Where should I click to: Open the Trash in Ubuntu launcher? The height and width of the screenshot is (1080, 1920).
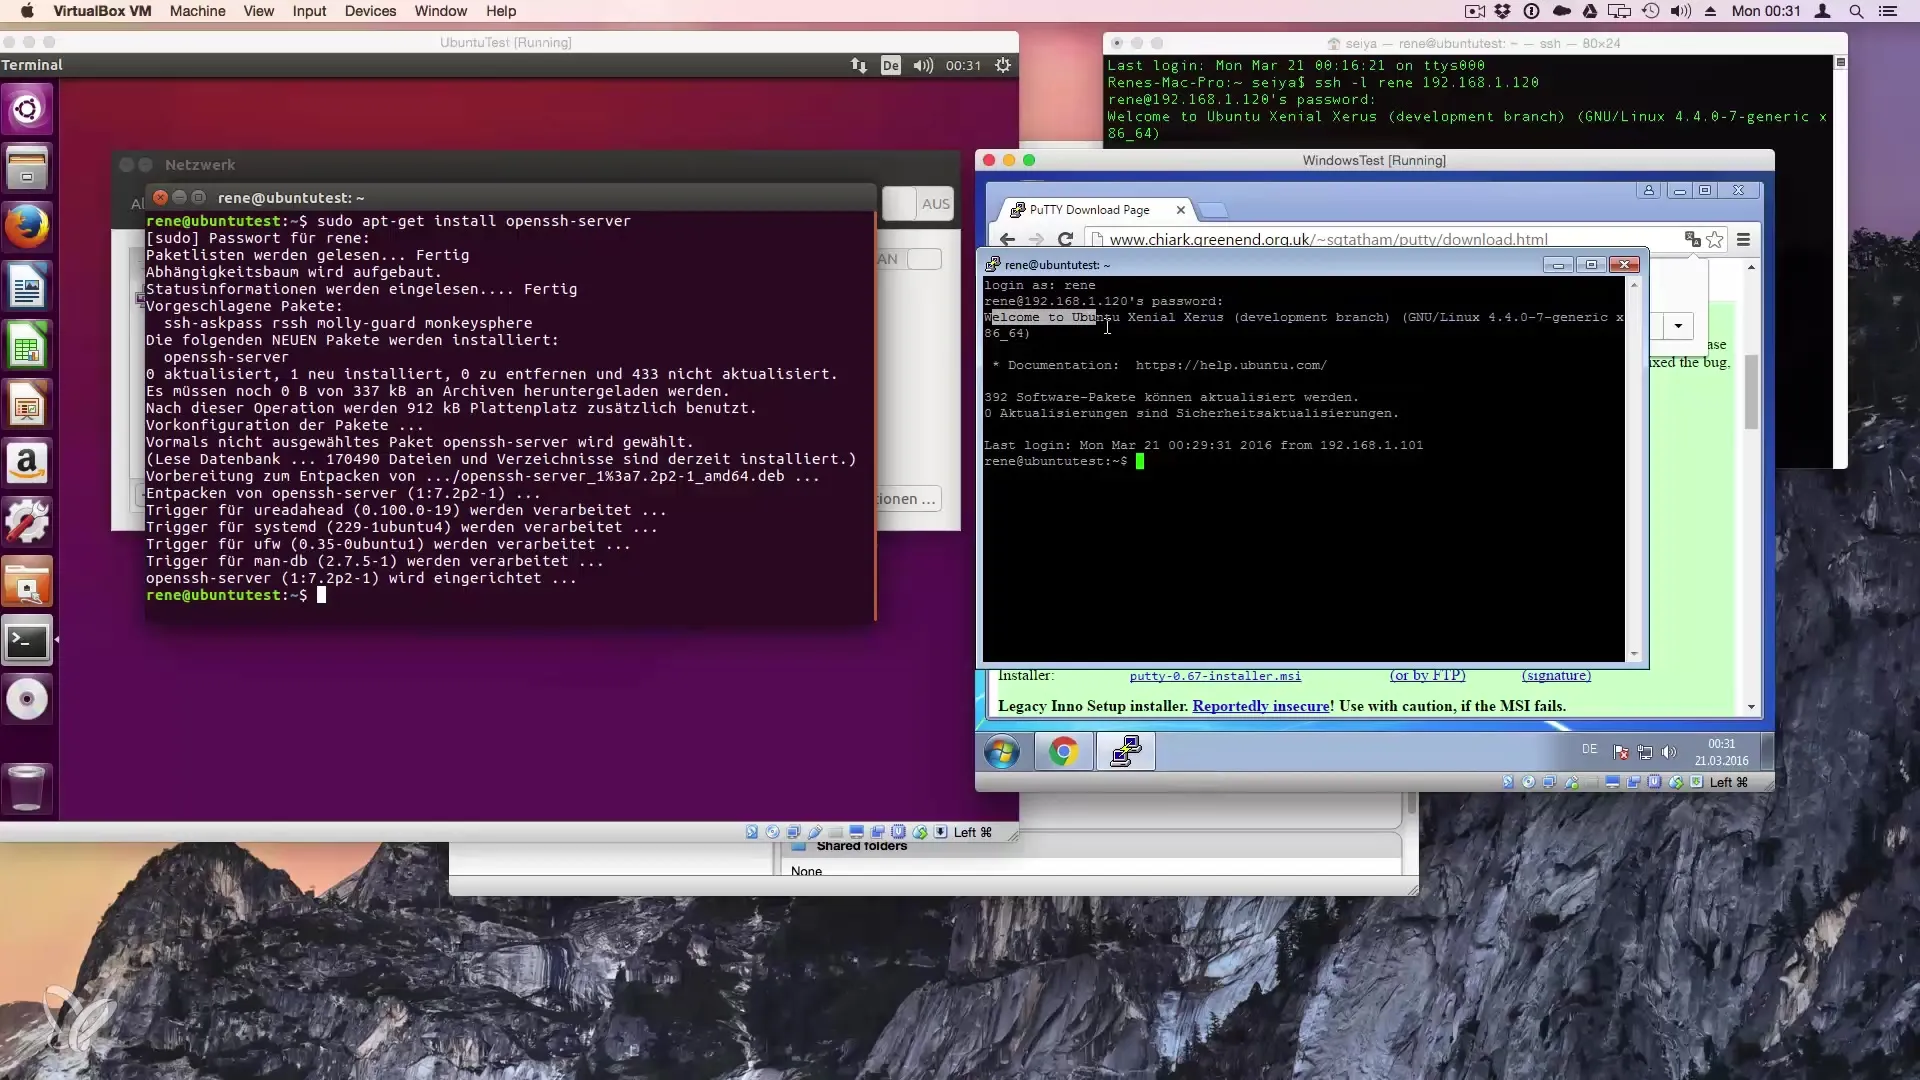click(27, 787)
